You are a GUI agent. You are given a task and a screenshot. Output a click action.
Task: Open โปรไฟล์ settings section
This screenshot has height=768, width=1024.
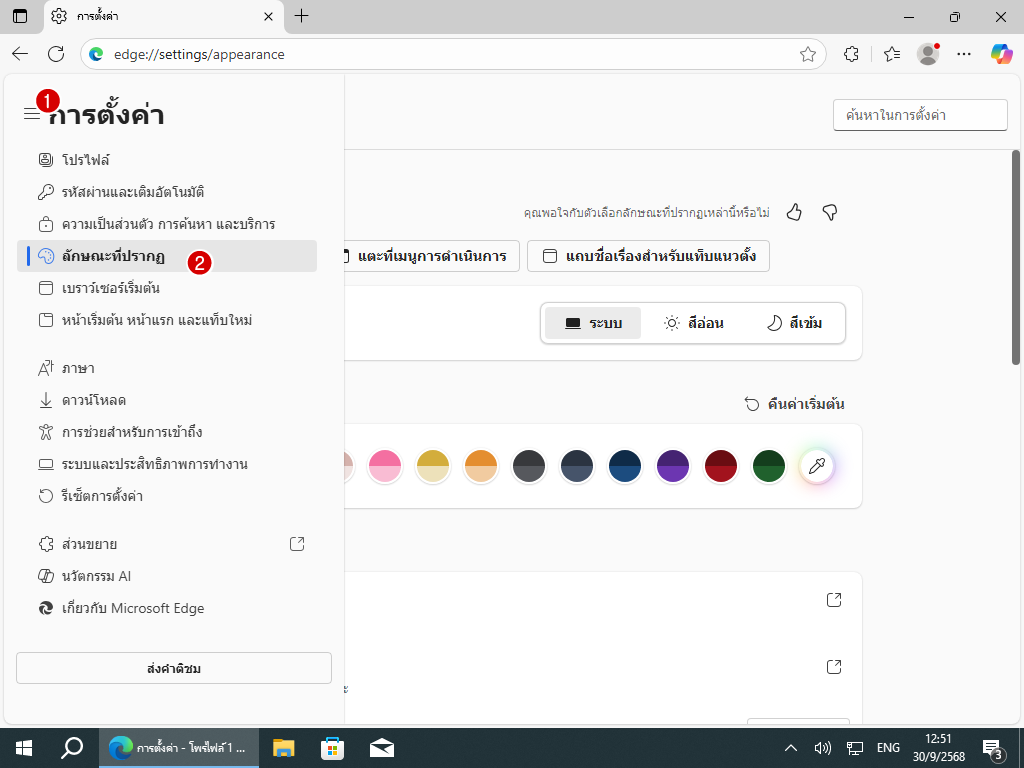tap(85, 160)
